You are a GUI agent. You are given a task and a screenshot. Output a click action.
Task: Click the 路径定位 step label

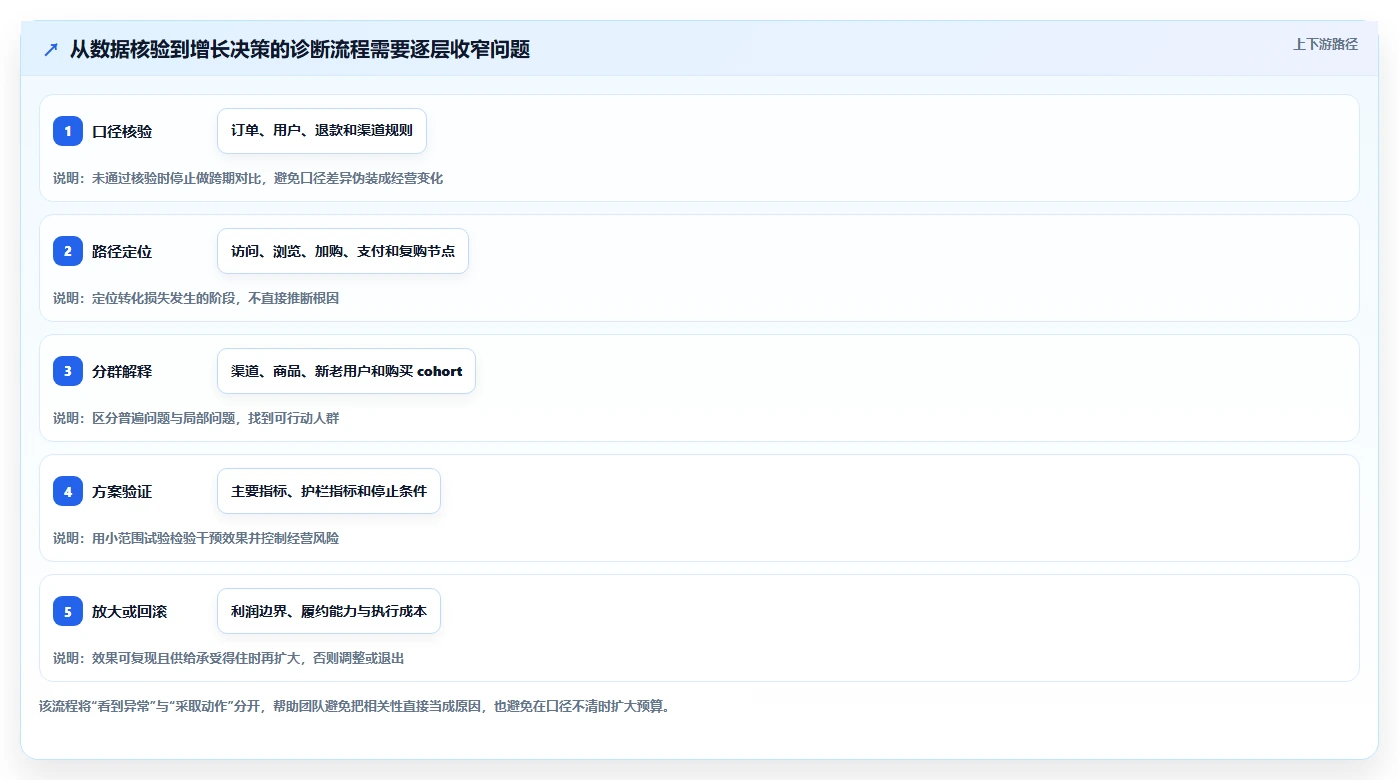pyautogui.click(x=122, y=252)
